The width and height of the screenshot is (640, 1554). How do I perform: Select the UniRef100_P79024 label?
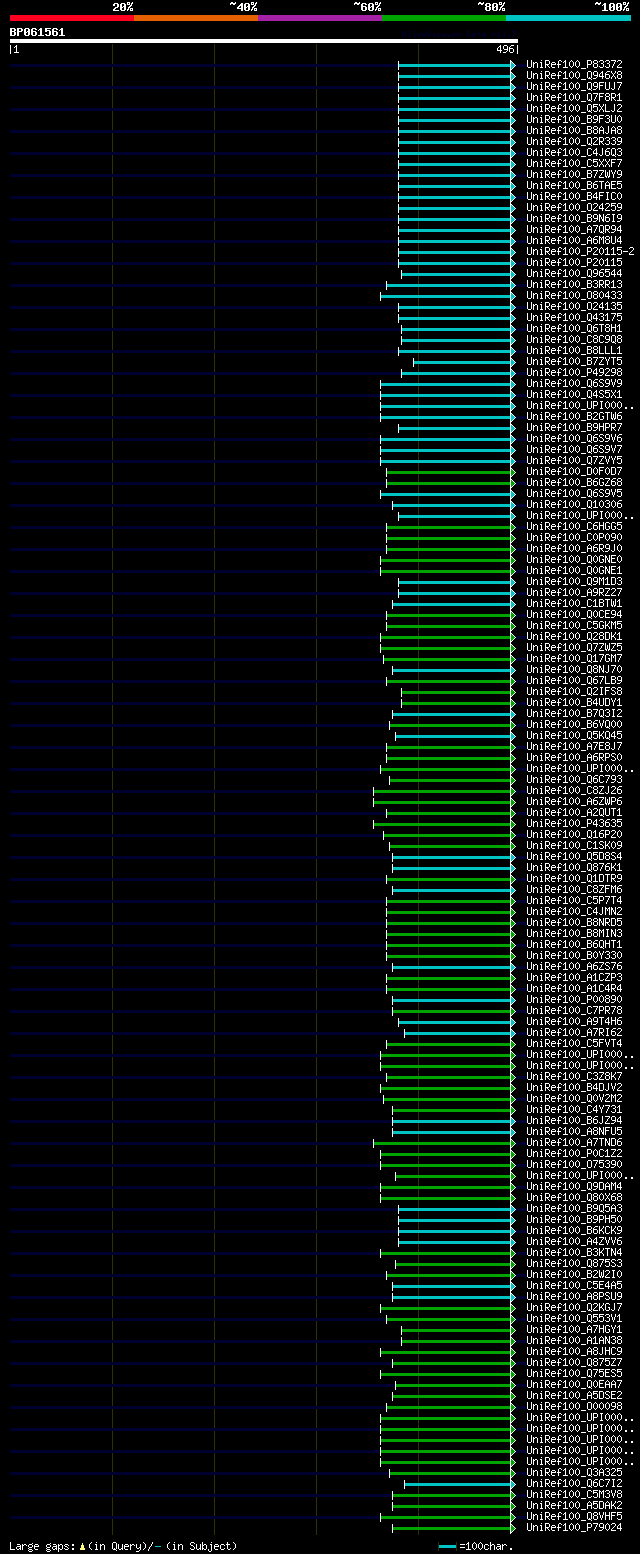tap(574, 1528)
